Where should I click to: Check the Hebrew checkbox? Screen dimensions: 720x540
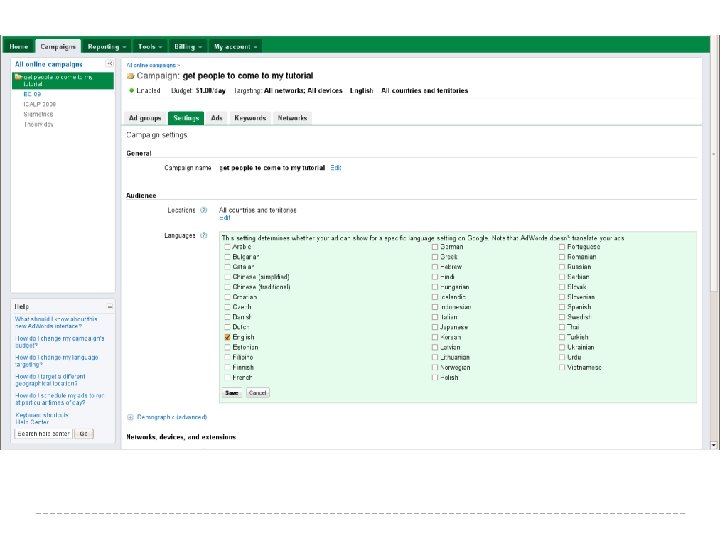[x=435, y=267]
